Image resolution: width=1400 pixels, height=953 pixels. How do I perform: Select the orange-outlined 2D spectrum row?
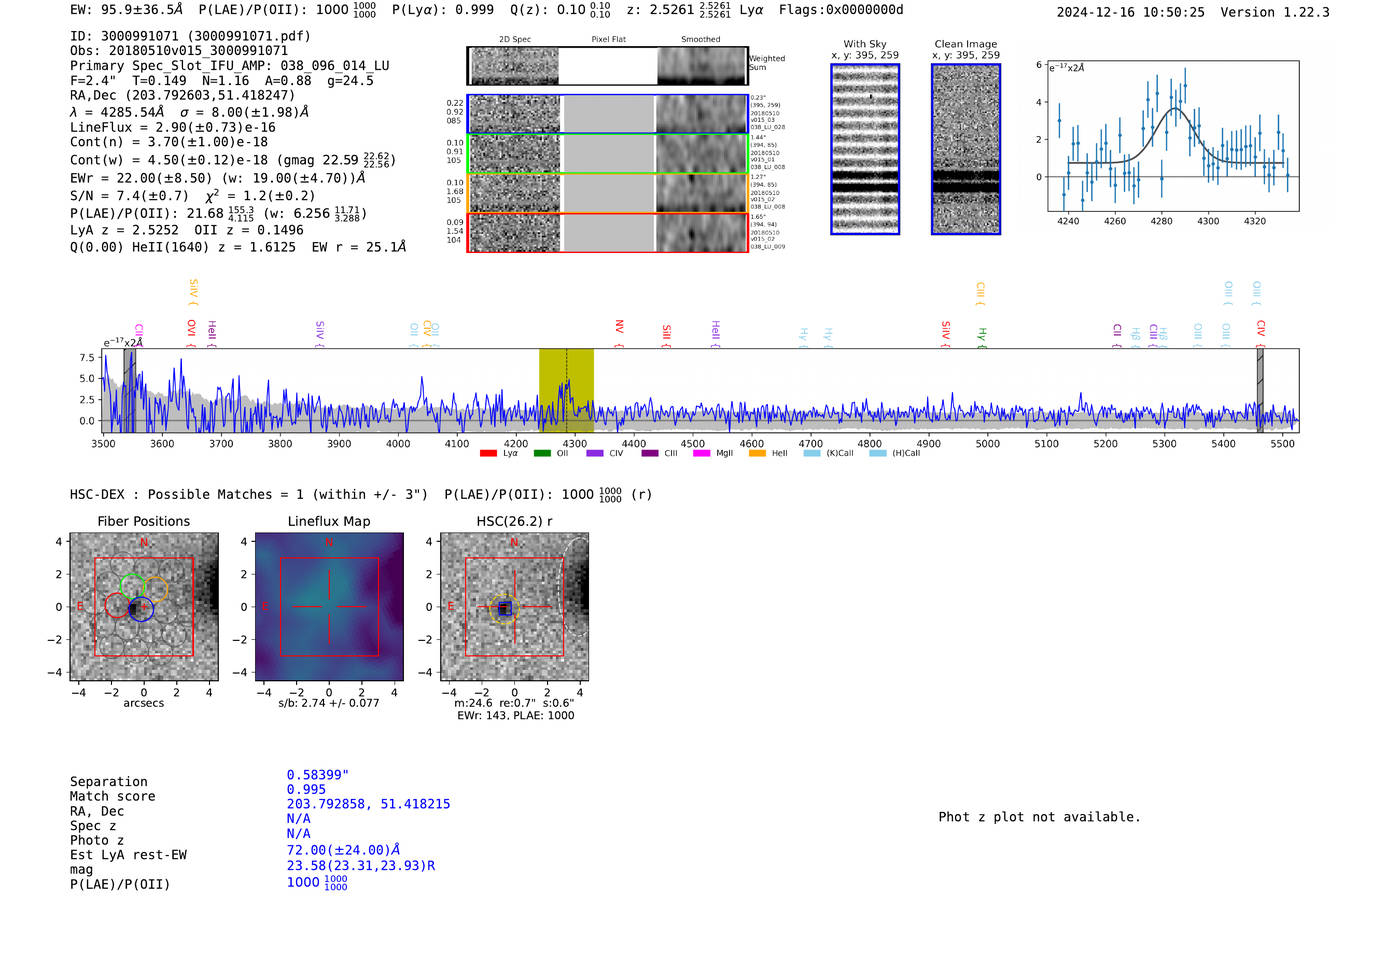(x=608, y=193)
